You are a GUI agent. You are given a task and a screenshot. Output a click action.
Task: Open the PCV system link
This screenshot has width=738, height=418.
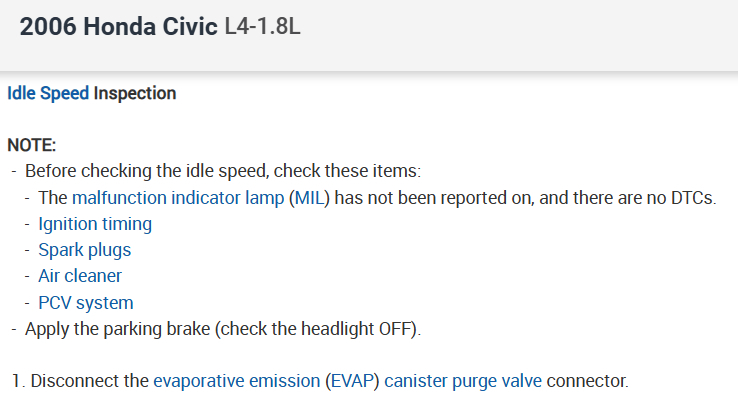click(x=85, y=302)
